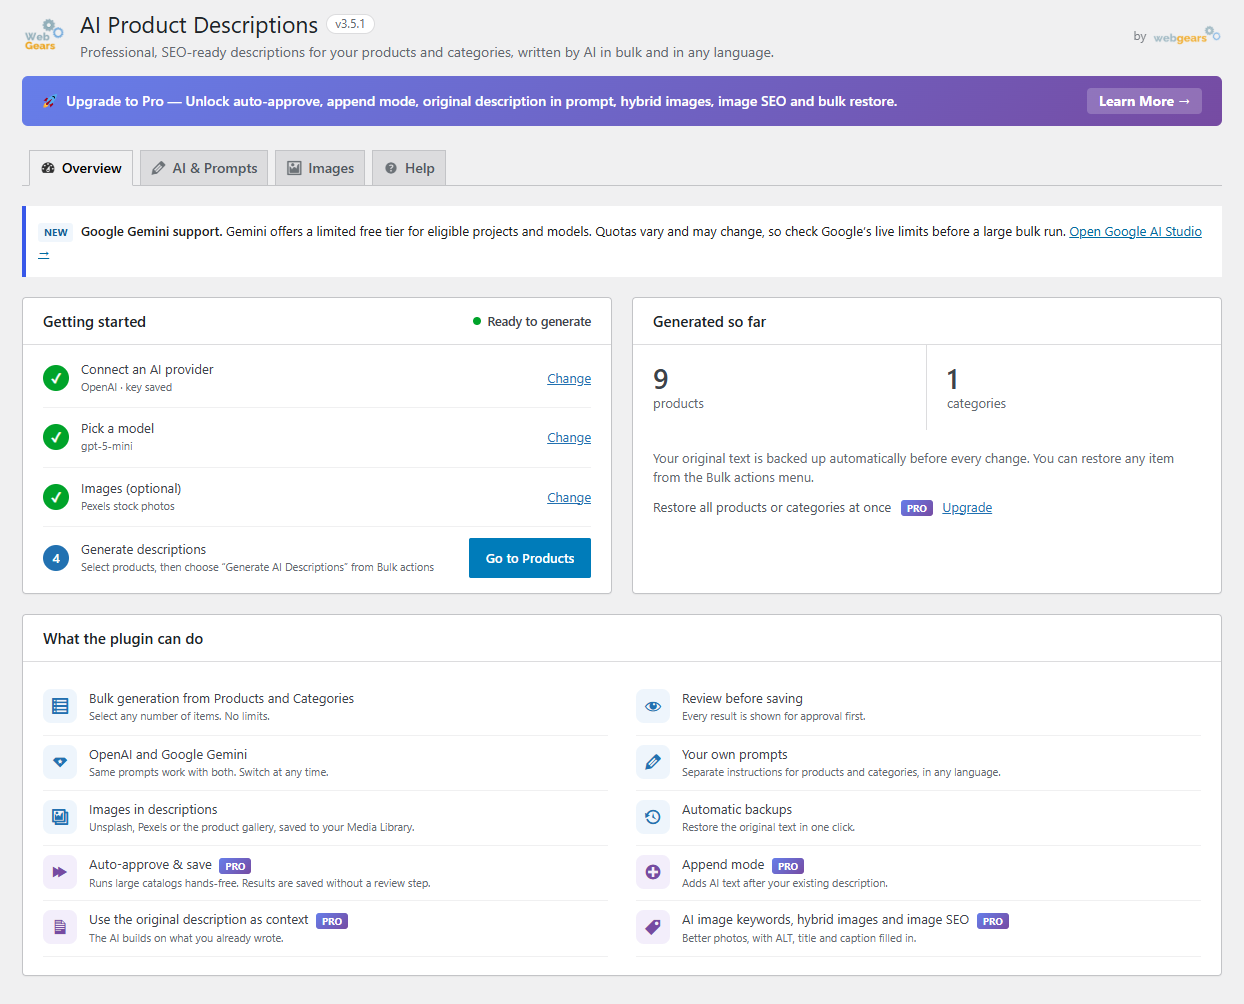The height and width of the screenshot is (1004, 1244).
Task: Click the "1 categories" count
Action: pos(976,389)
